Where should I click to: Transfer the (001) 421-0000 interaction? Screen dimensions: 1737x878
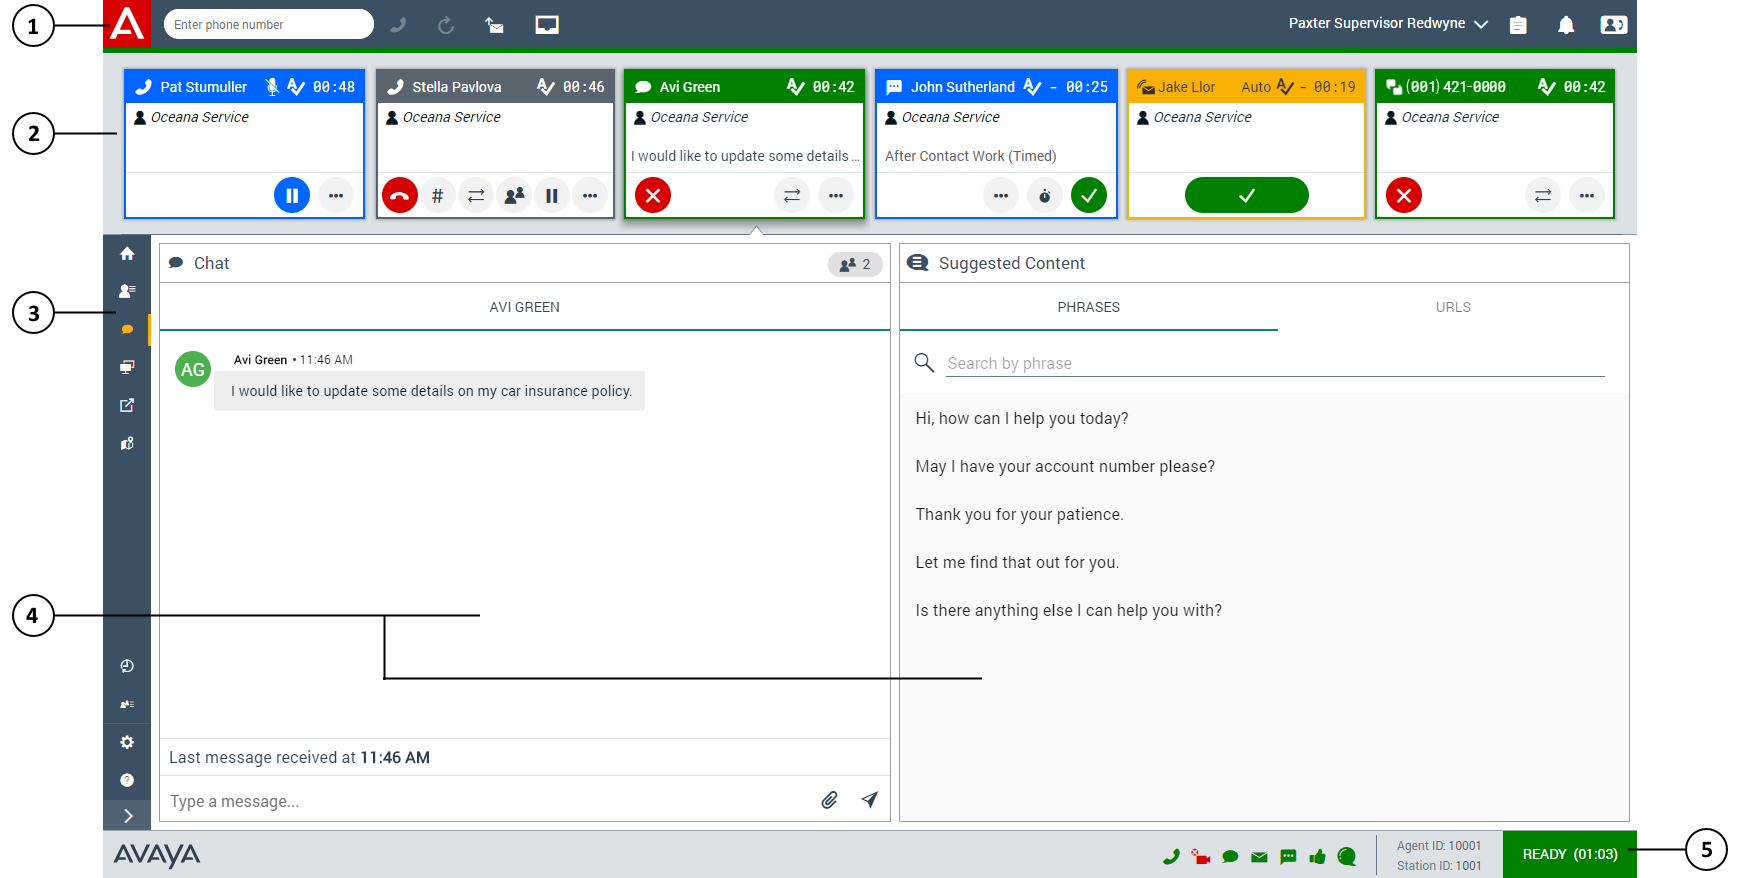pyautogui.click(x=1543, y=195)
